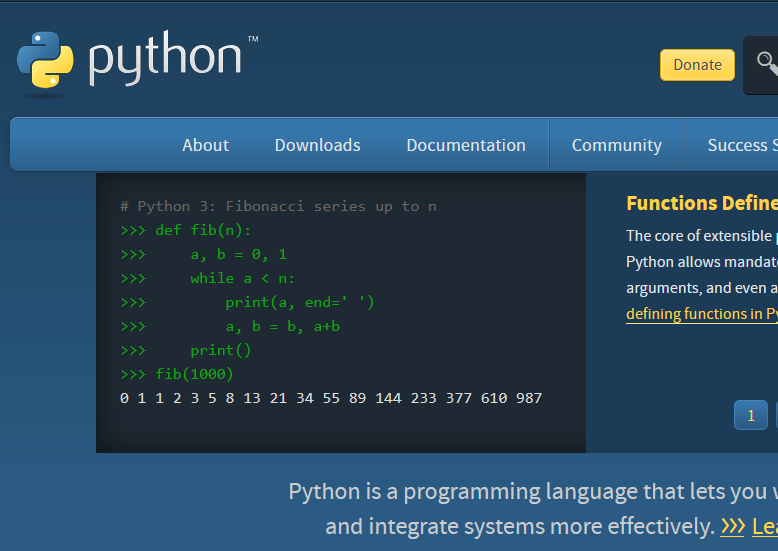Click the 'Learn More' arrow link

tap(749, 526)
